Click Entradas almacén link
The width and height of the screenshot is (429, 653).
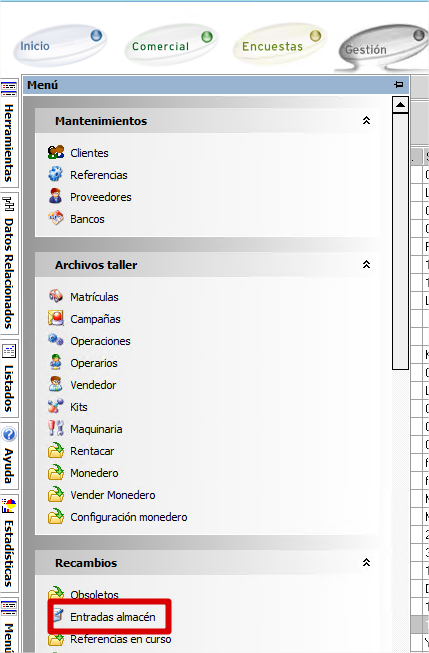(x=112, y=617)
